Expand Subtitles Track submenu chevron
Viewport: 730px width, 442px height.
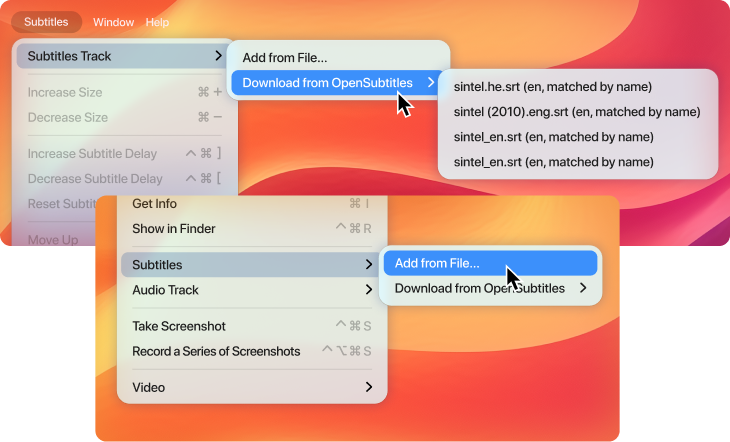[x=218, y=56]
